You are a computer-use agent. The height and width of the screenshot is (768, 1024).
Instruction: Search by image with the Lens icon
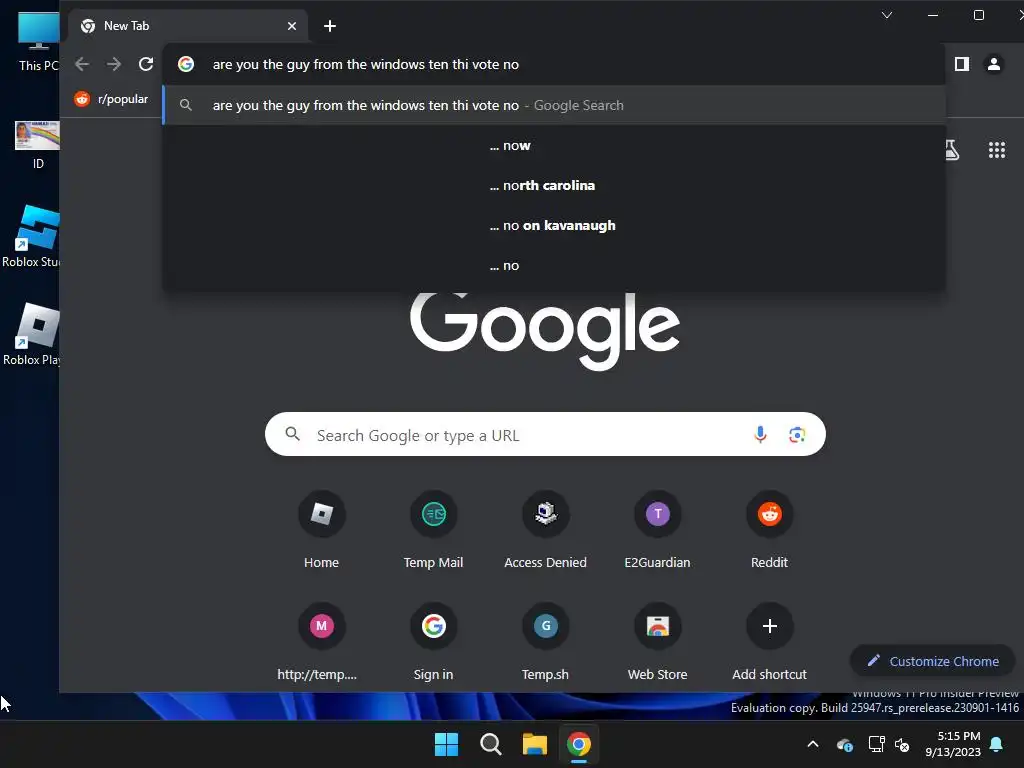pyautogui.click(x=797, y=435)
